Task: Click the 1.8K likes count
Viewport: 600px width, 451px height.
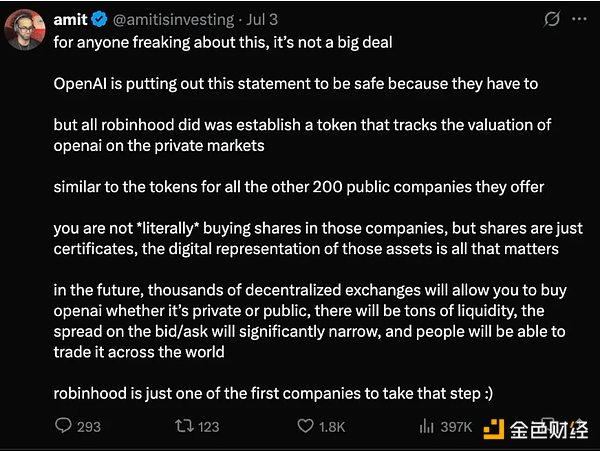Action: pos(332,427)
